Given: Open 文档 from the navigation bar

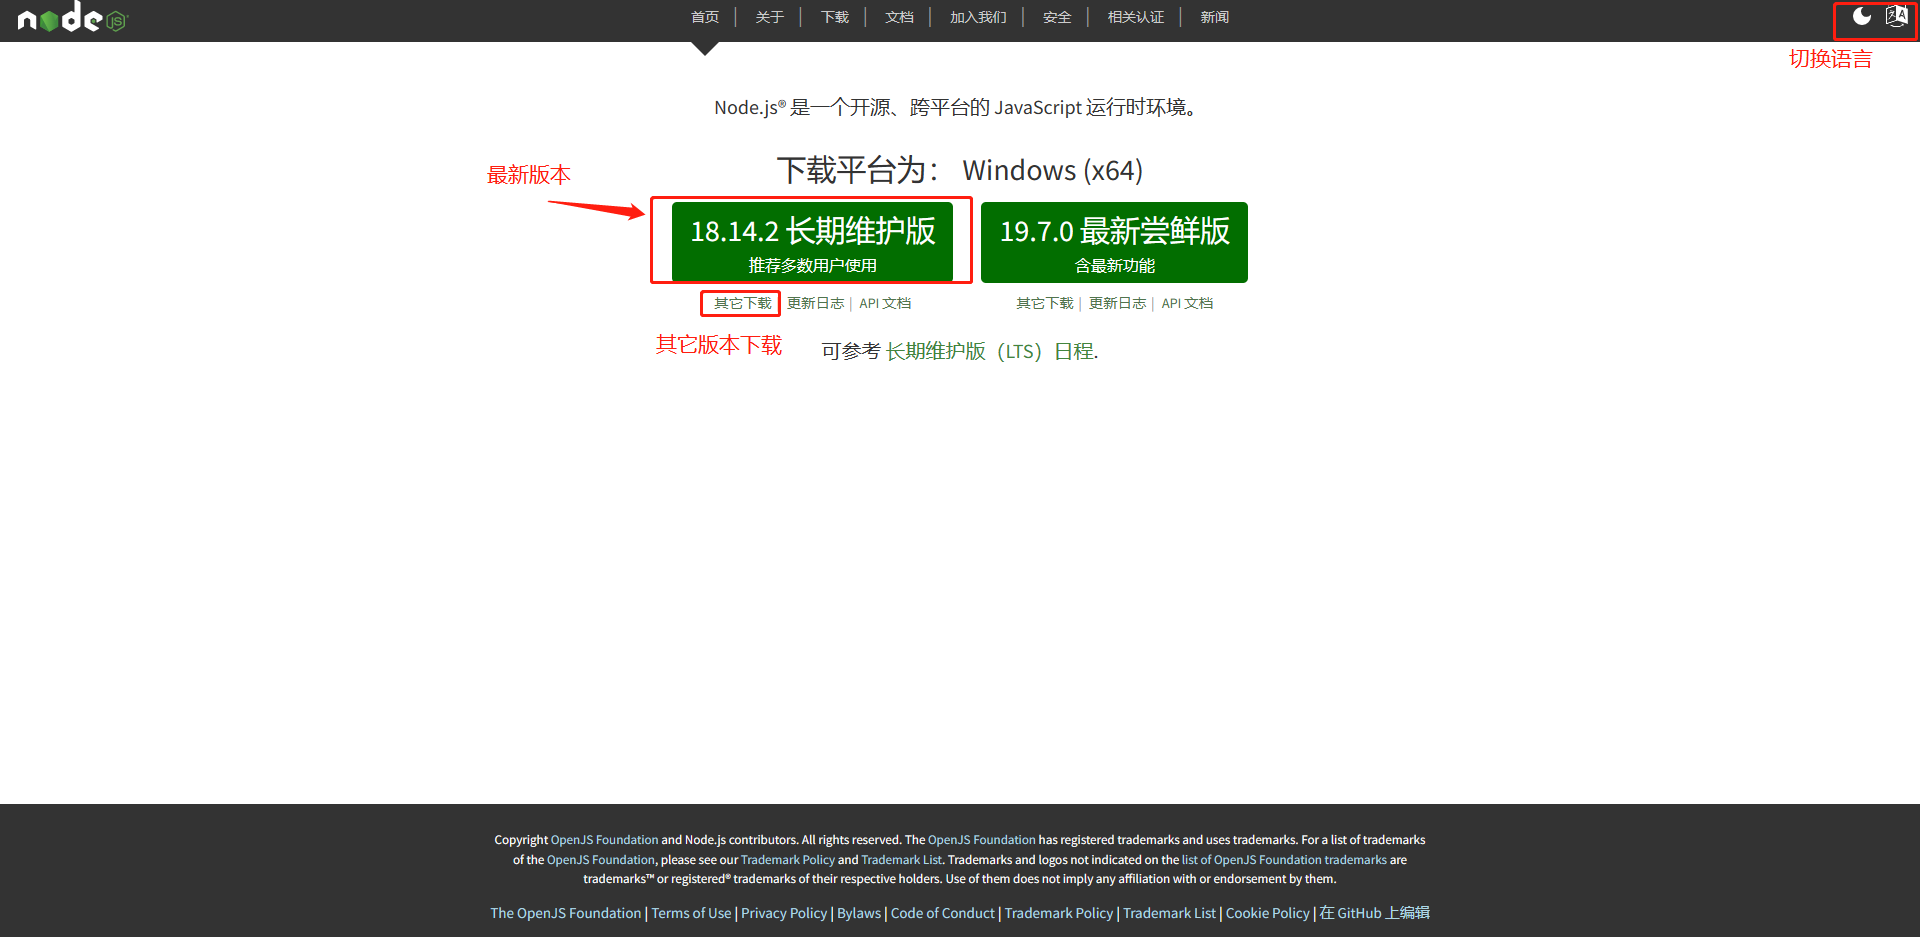Looking at the screenshot, I should (900, 17).
